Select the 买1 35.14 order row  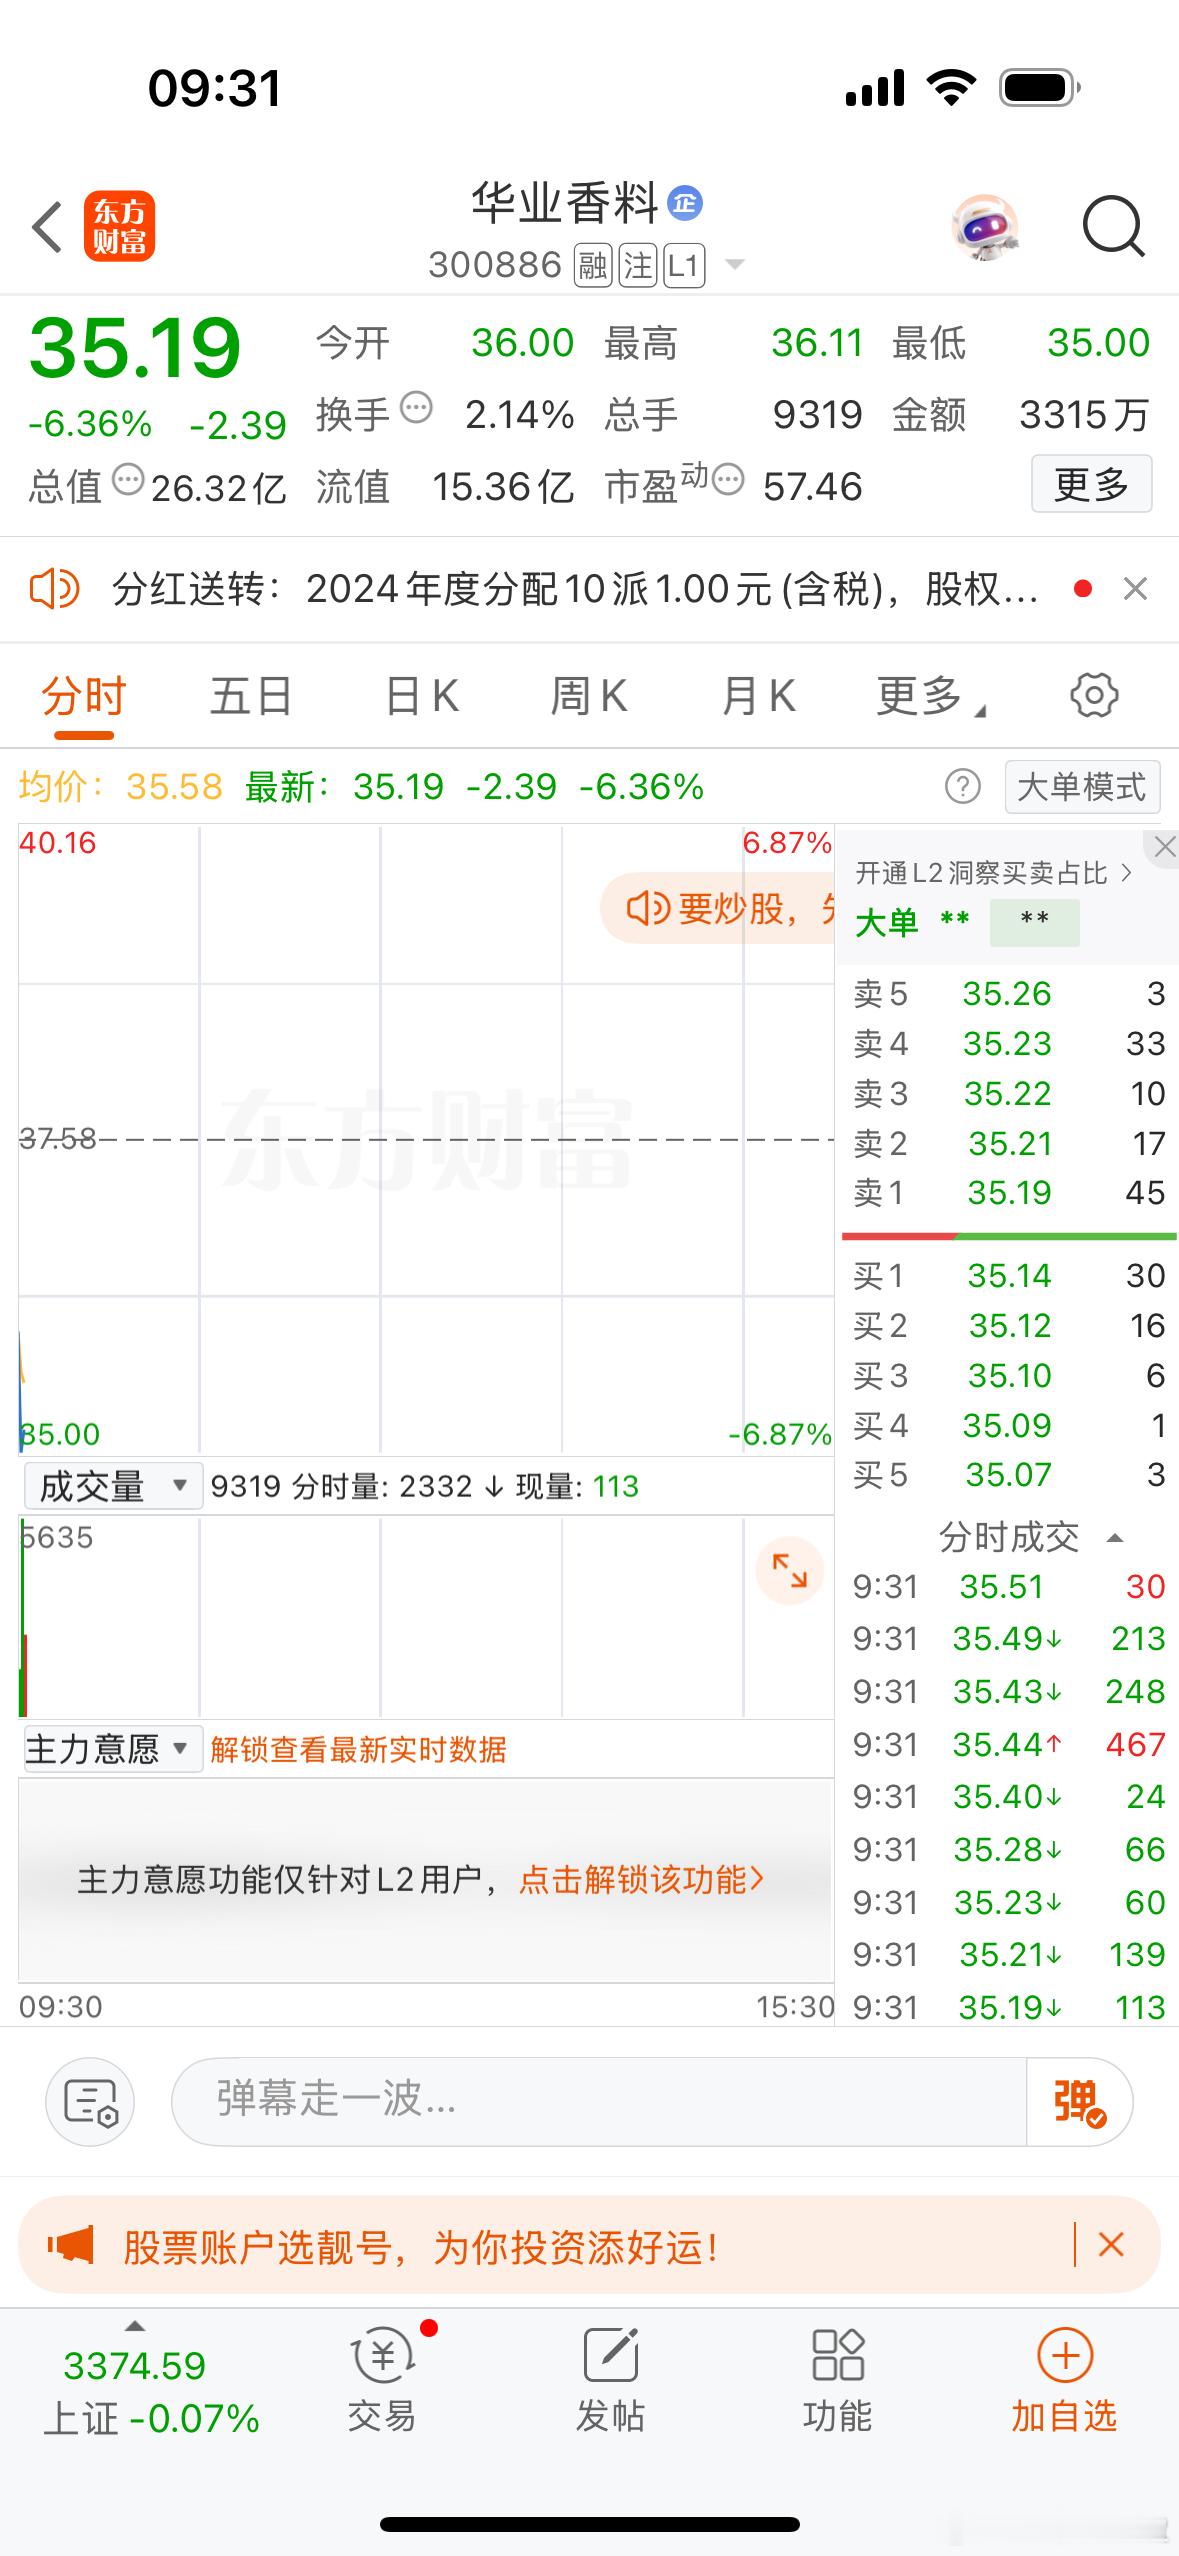point(1008,1275)
